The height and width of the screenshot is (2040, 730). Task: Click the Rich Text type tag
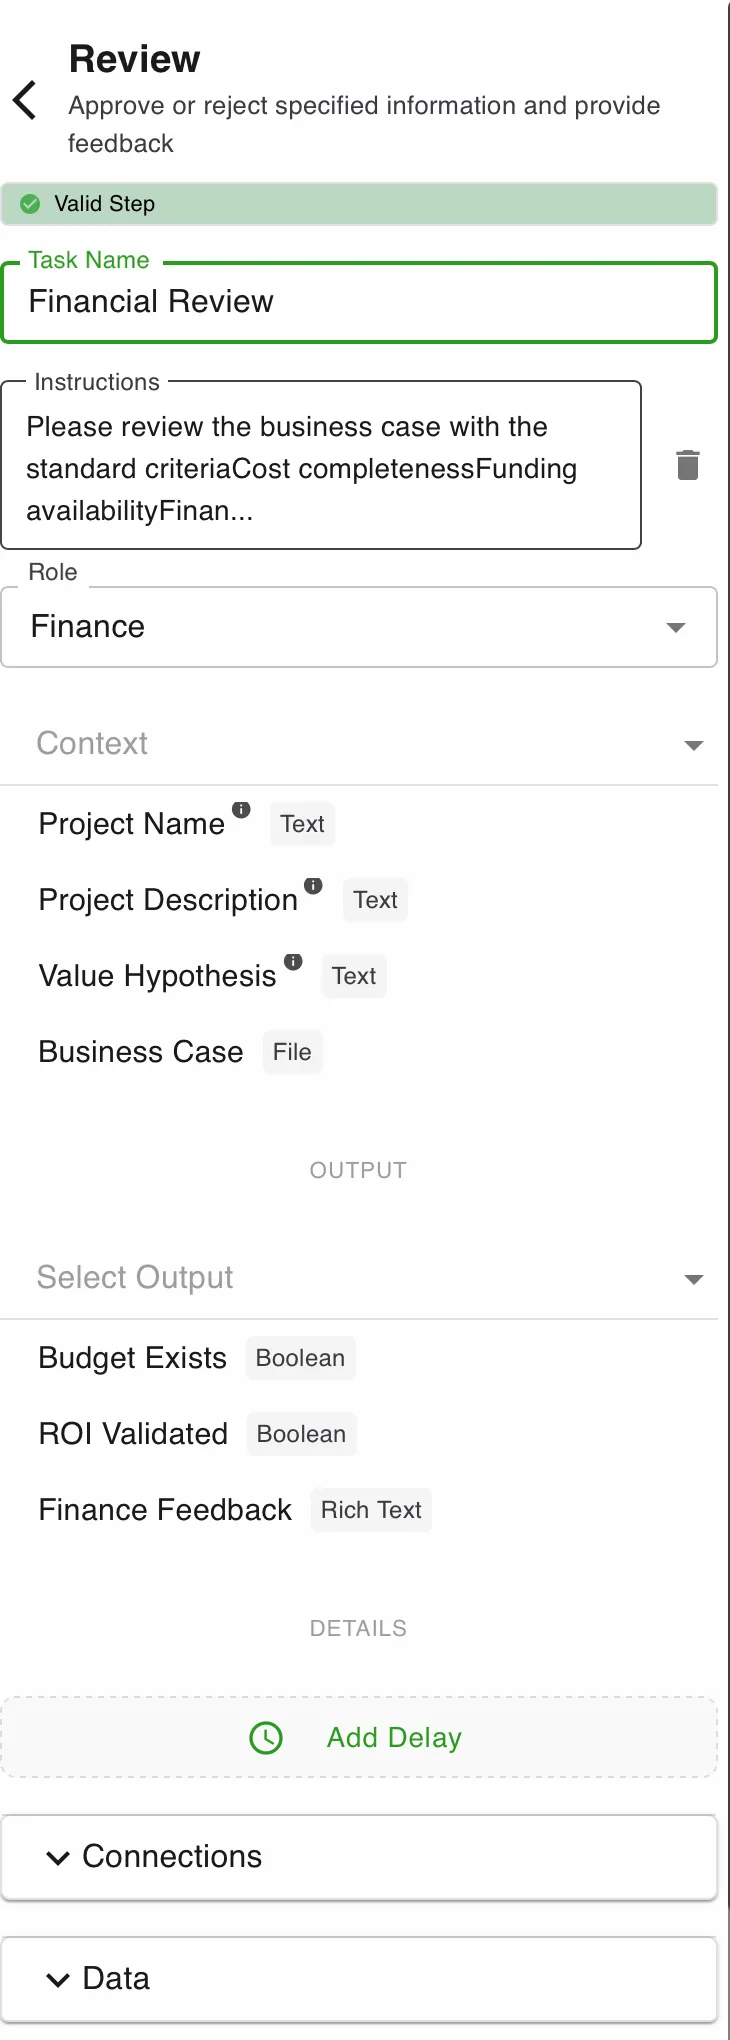point(371,1510)
